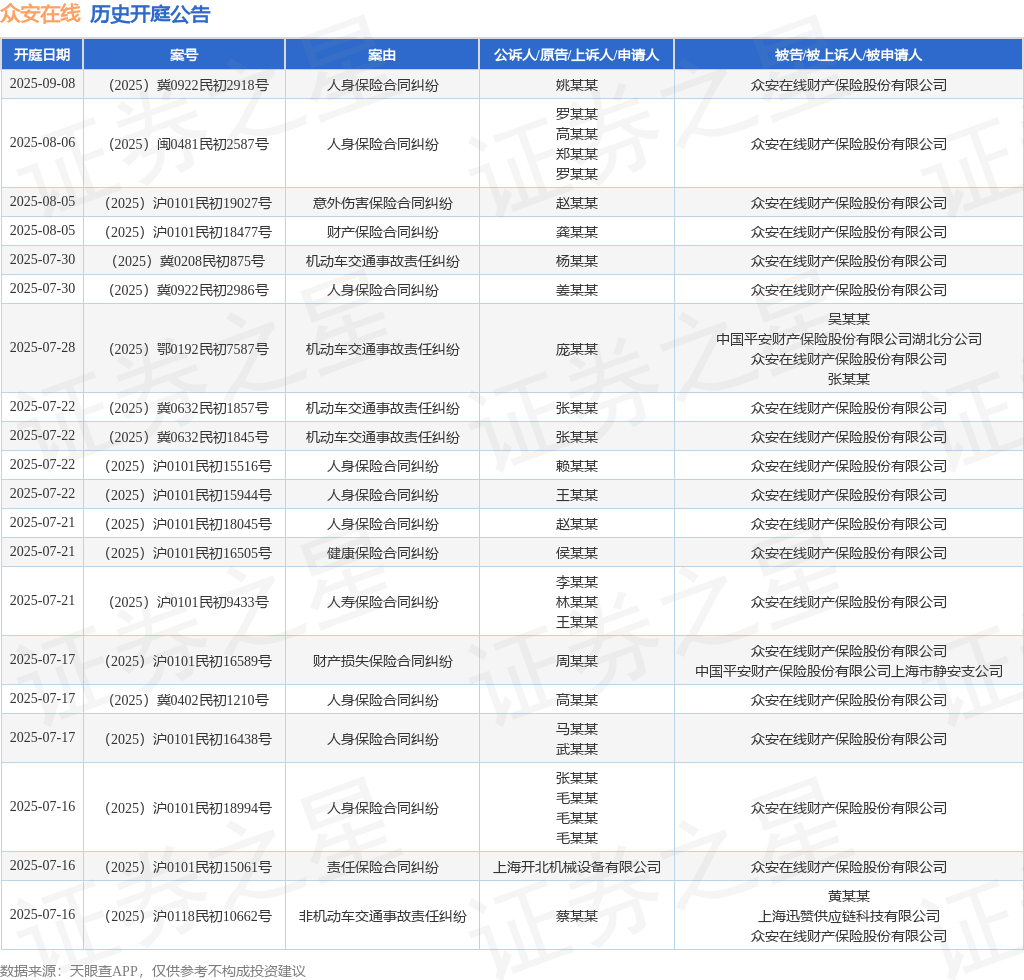
Task: Select case number 沪0101民初18045号
Action: click(x=188, y=524)
